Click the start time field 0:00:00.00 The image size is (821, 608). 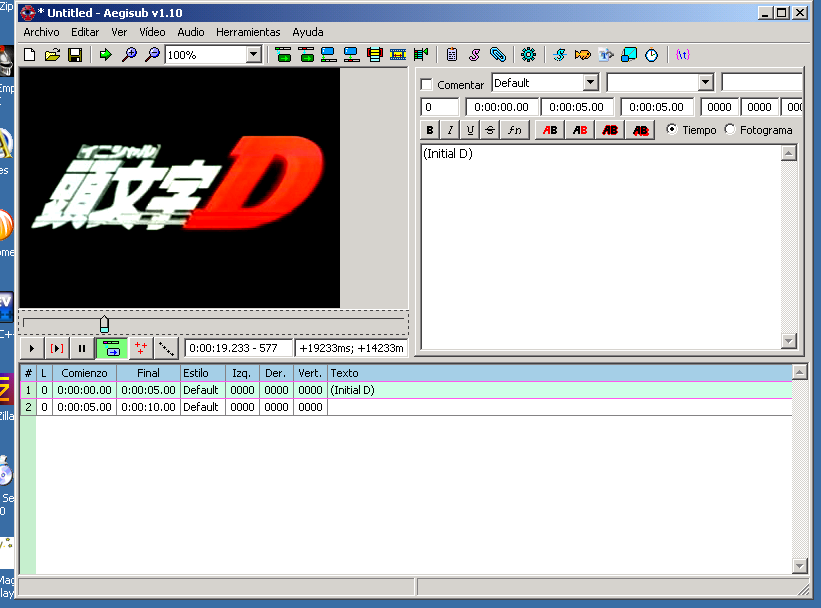[501, 107]
